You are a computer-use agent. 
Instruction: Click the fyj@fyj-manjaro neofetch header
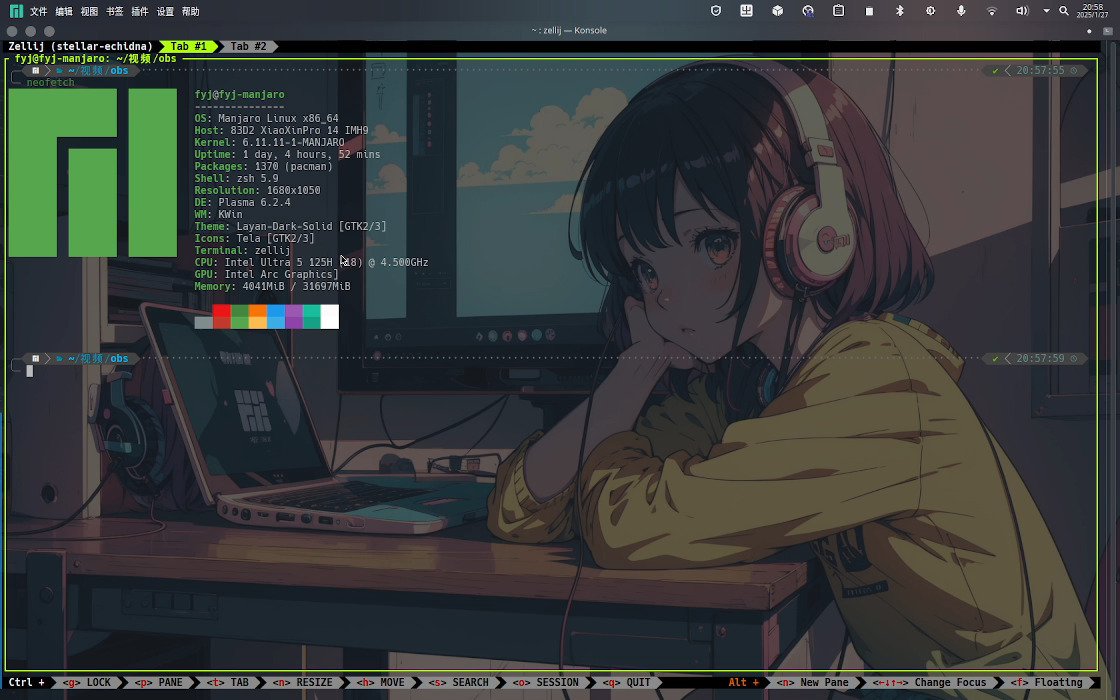point(239,94)
